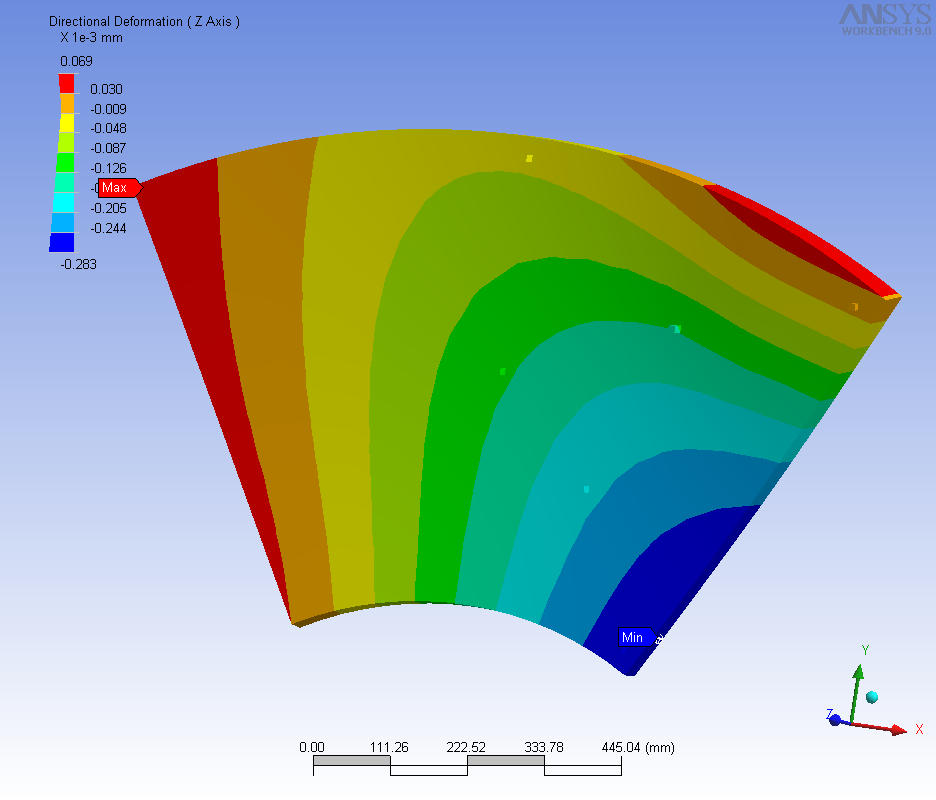The height and width of the screenshot is (800, 936).
Task: Pick the yellow legend color band
Action: tap(66, 122)
